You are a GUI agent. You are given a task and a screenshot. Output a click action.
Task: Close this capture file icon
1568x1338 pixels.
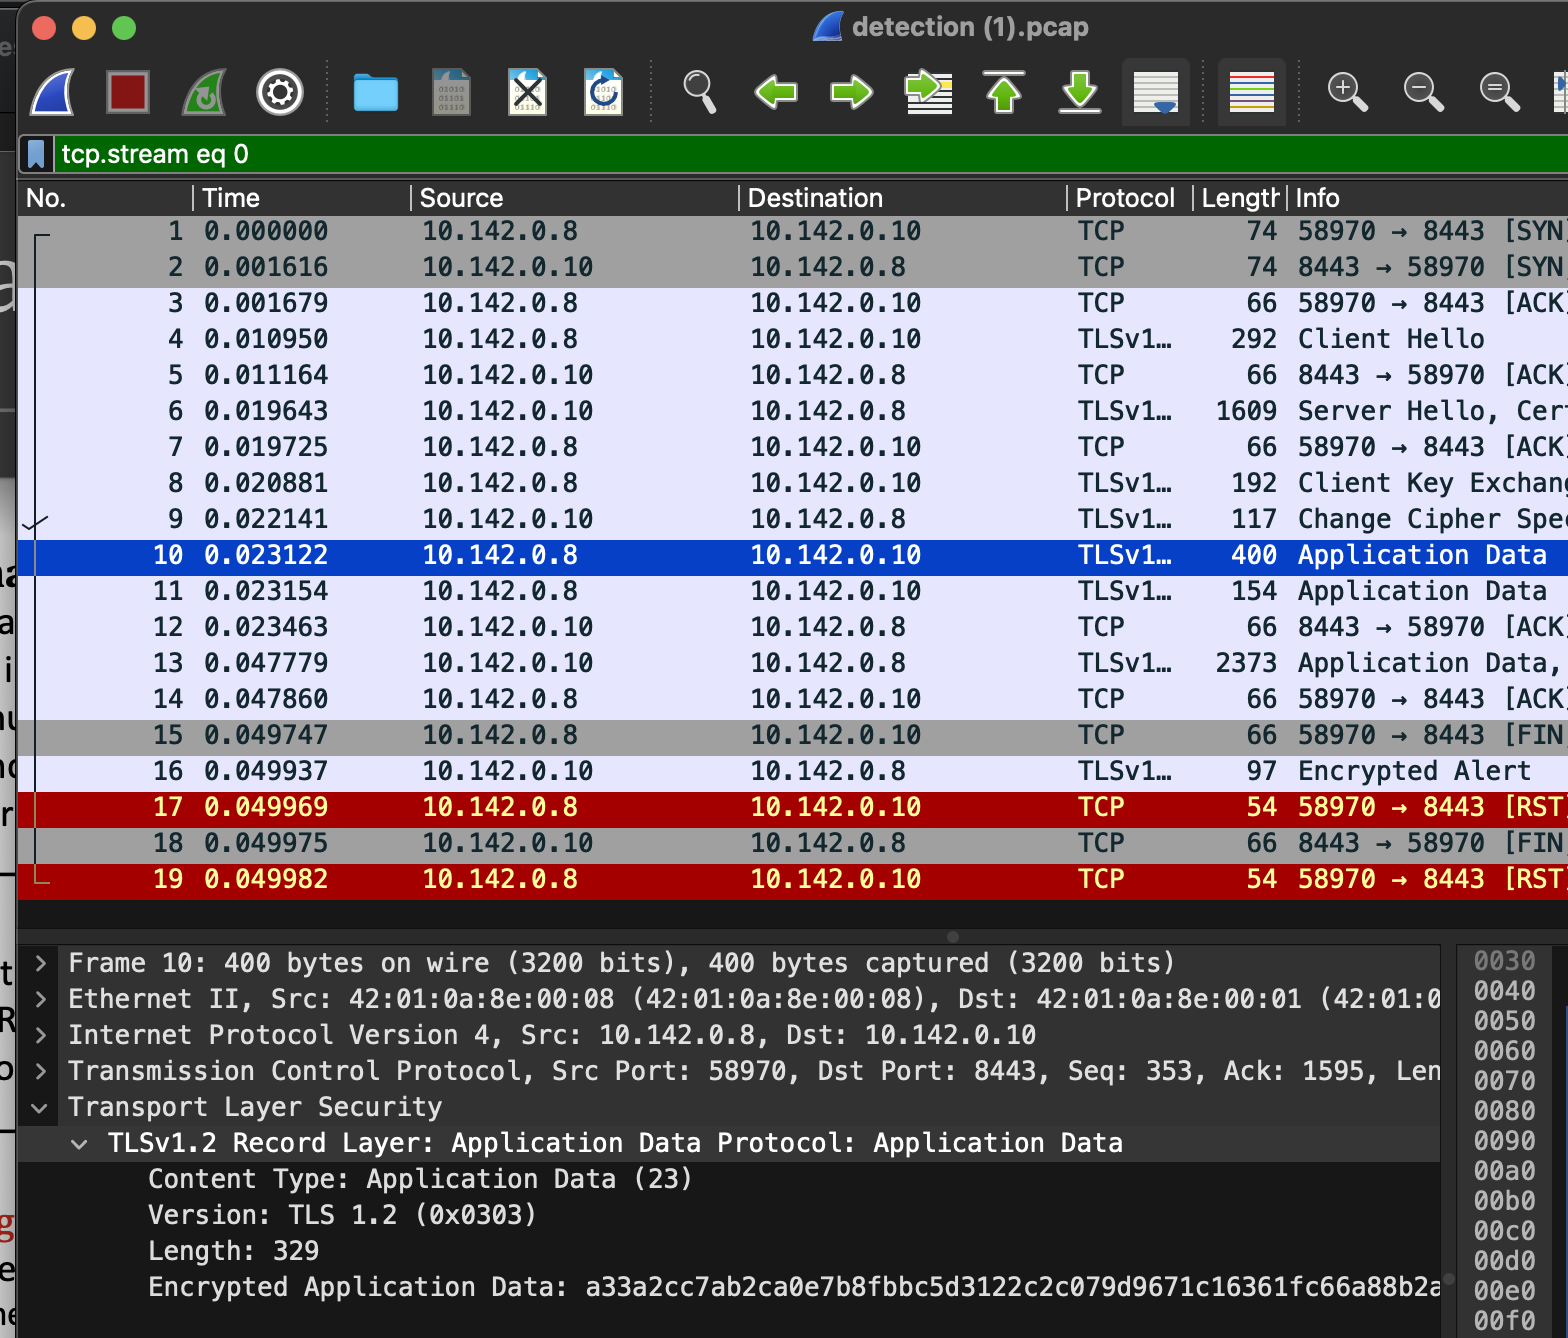(x=527, y=92)
